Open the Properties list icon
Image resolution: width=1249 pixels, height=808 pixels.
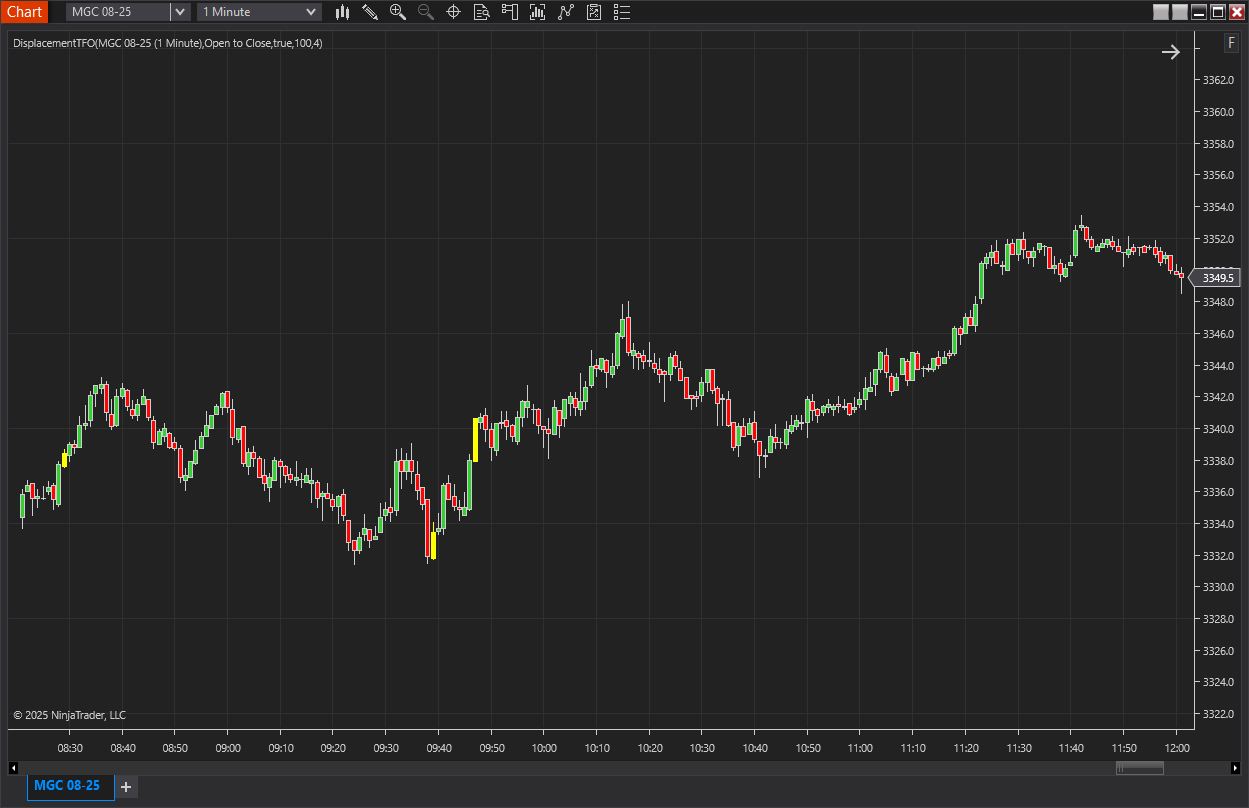[x=622, y=12]
